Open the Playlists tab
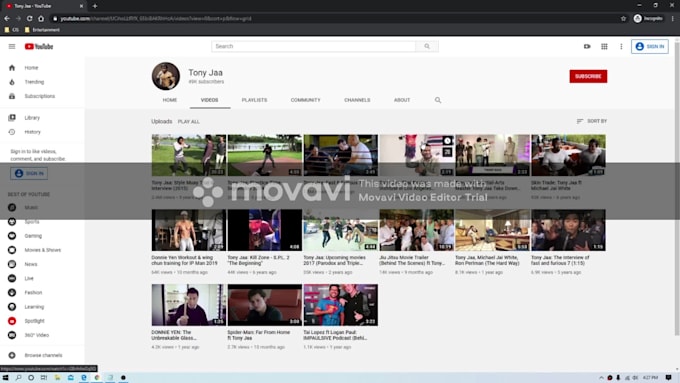Screen dimensions: 680x383 (255, 100)
